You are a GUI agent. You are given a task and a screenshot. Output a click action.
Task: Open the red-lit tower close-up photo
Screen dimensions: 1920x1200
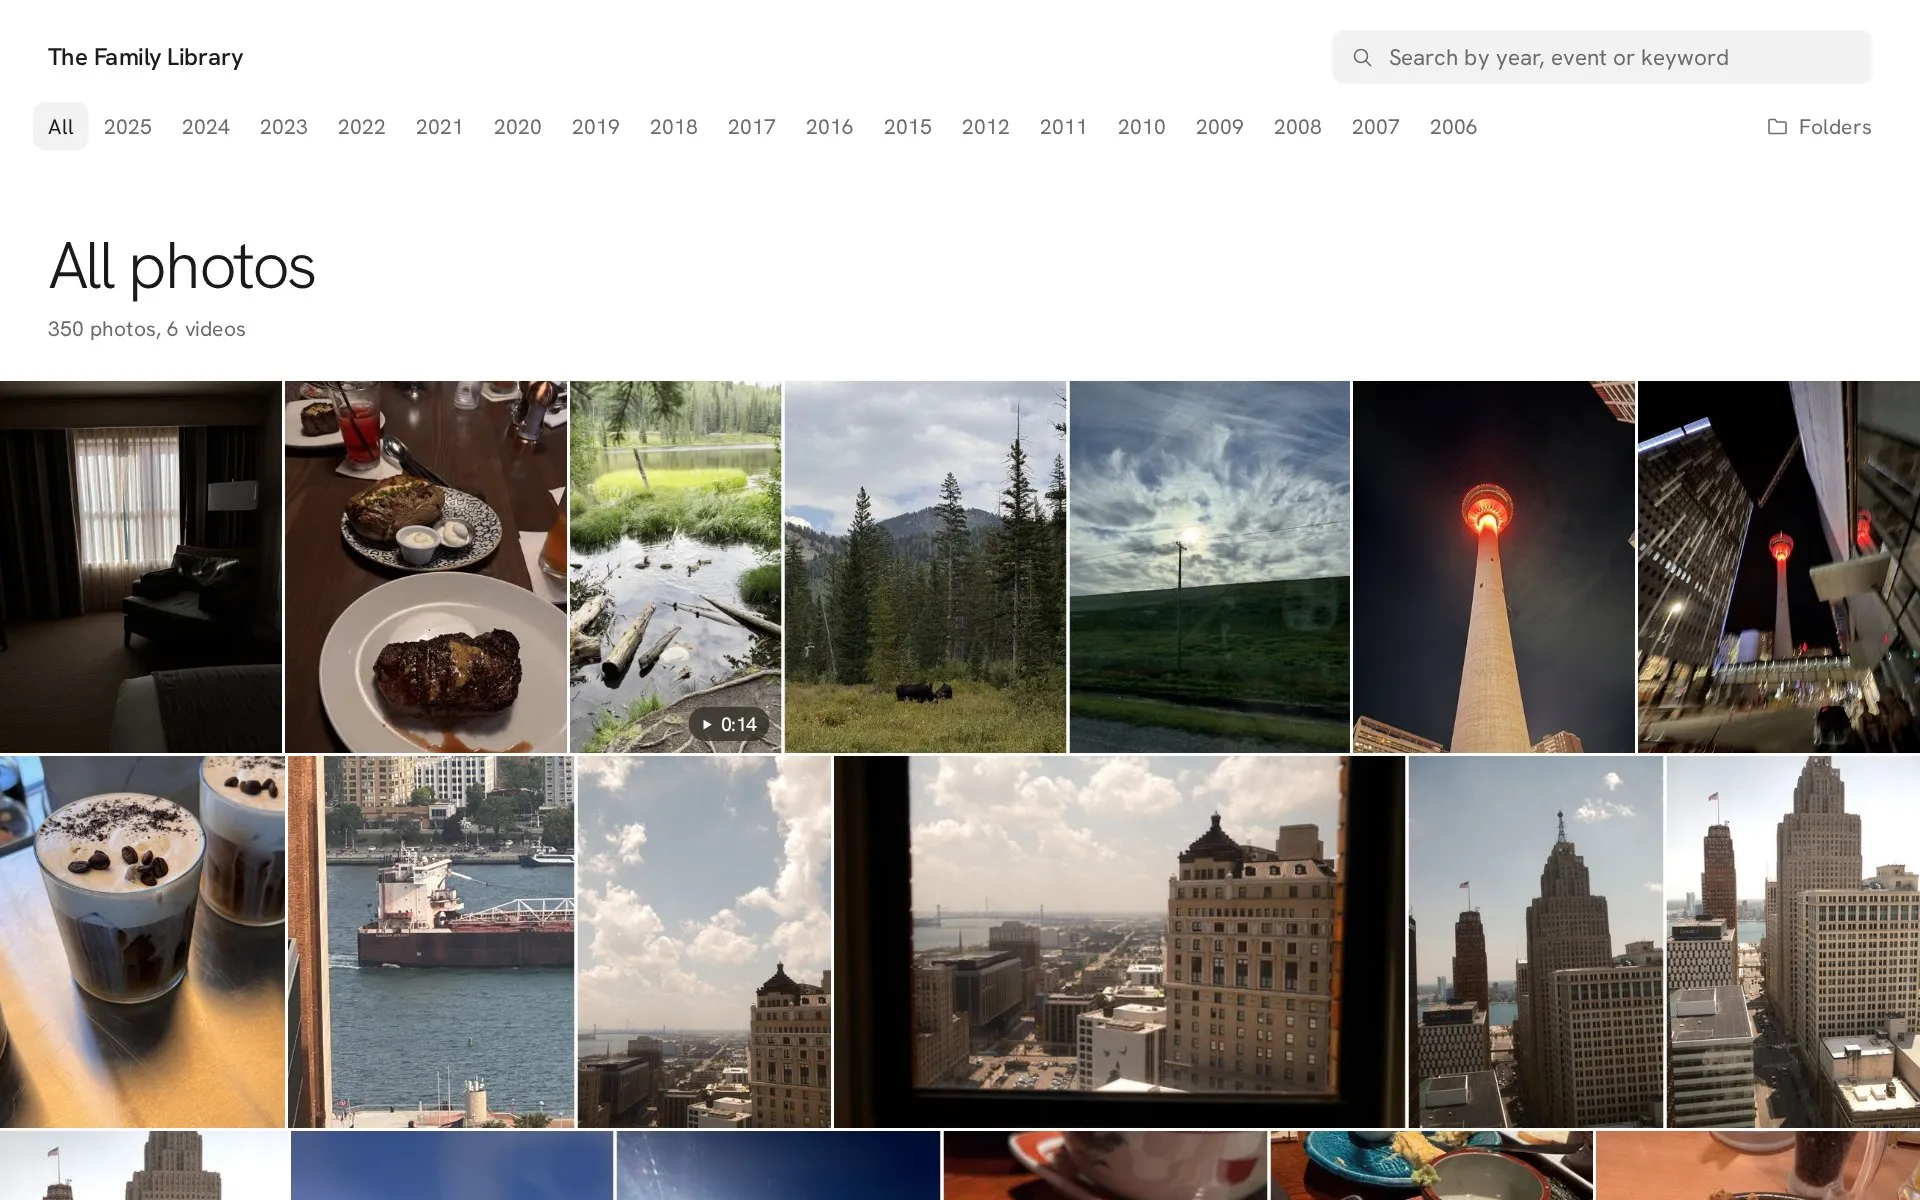click(x=1494, y=567)
